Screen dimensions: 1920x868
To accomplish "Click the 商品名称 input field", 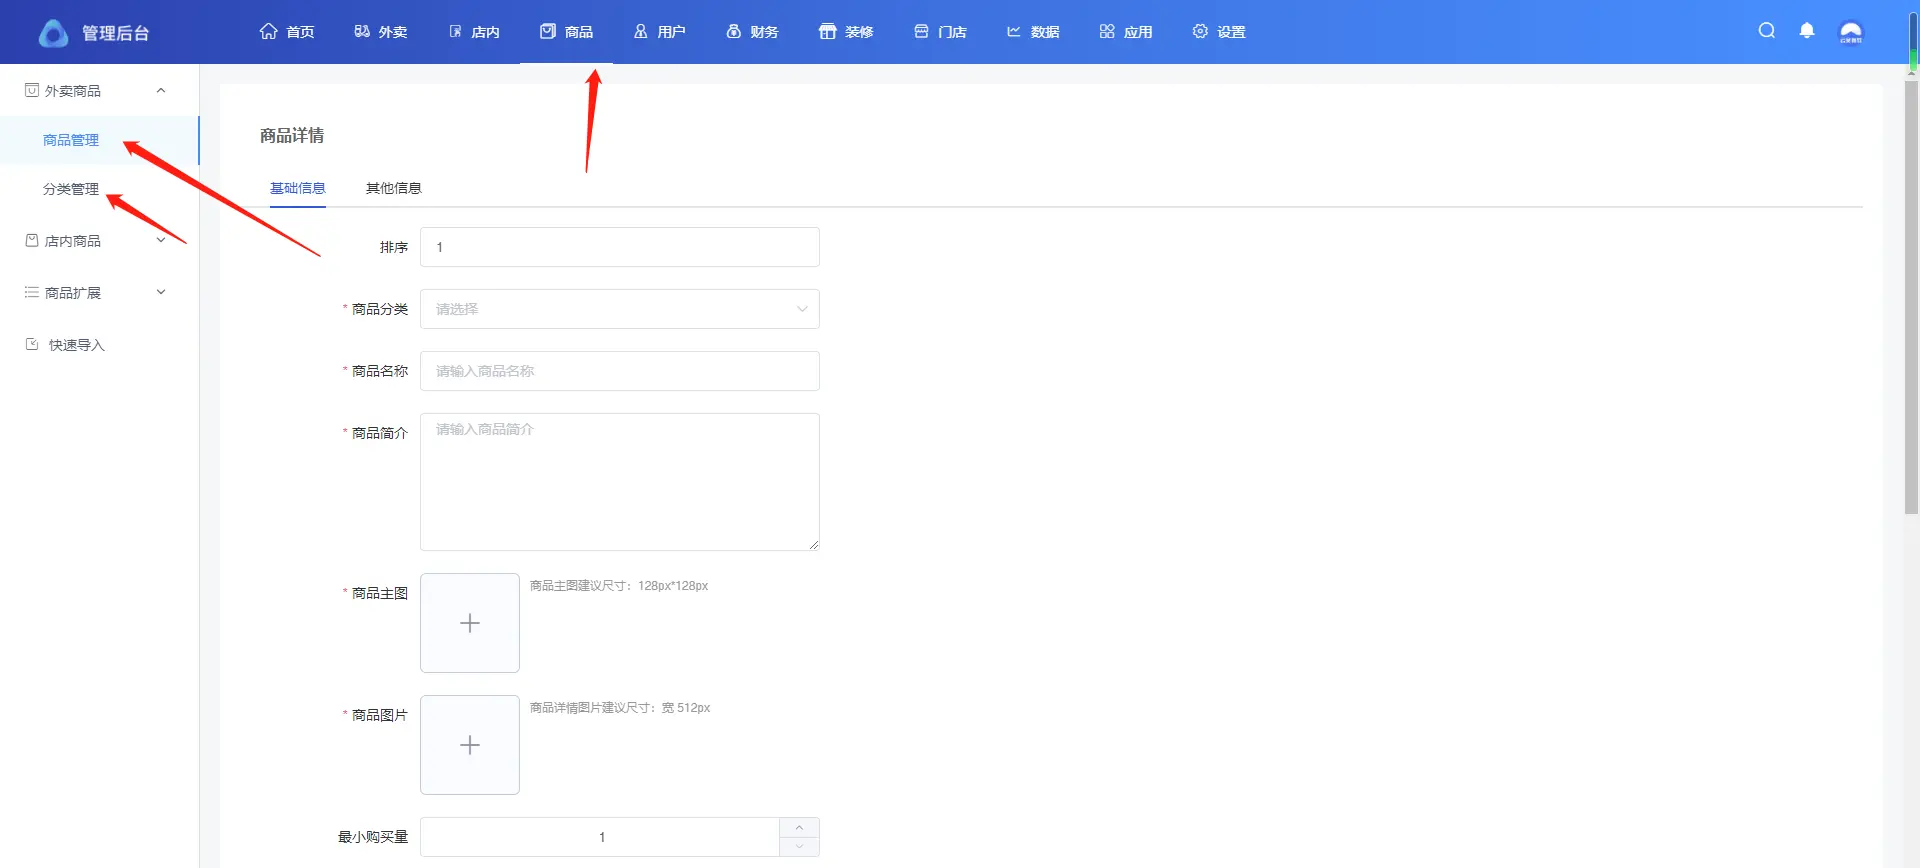I will [620, 371].
